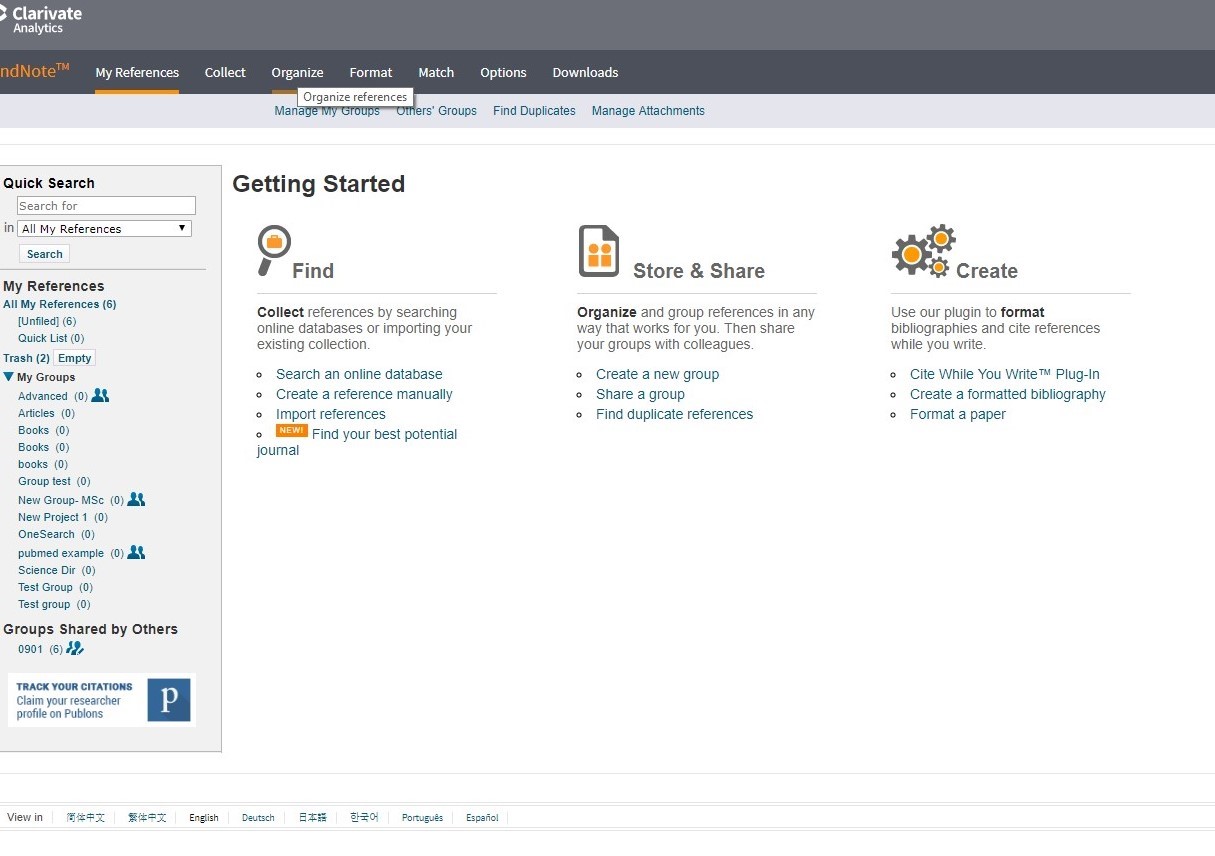Select the New Group- MSc group
The image size is (1215, 856).
click(x=61, y=500)
